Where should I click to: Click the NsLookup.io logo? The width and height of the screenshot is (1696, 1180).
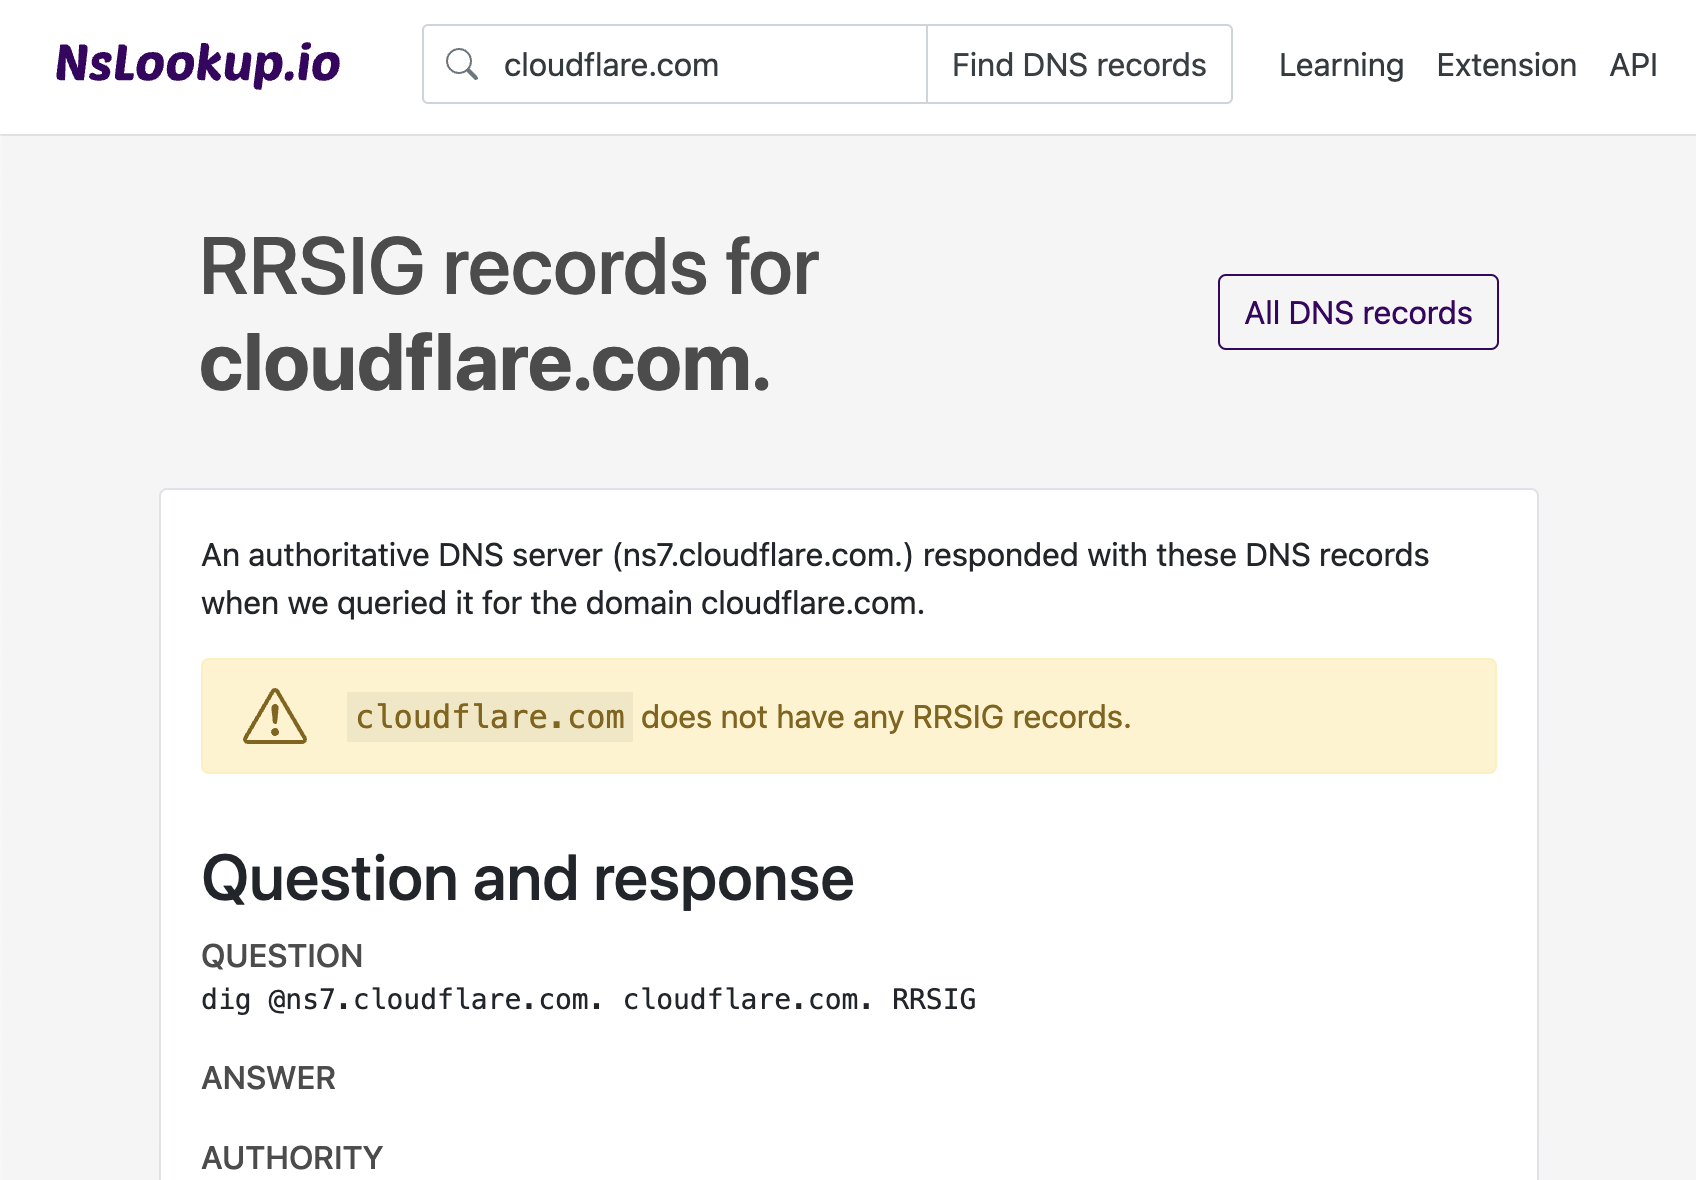coord(197,63)
